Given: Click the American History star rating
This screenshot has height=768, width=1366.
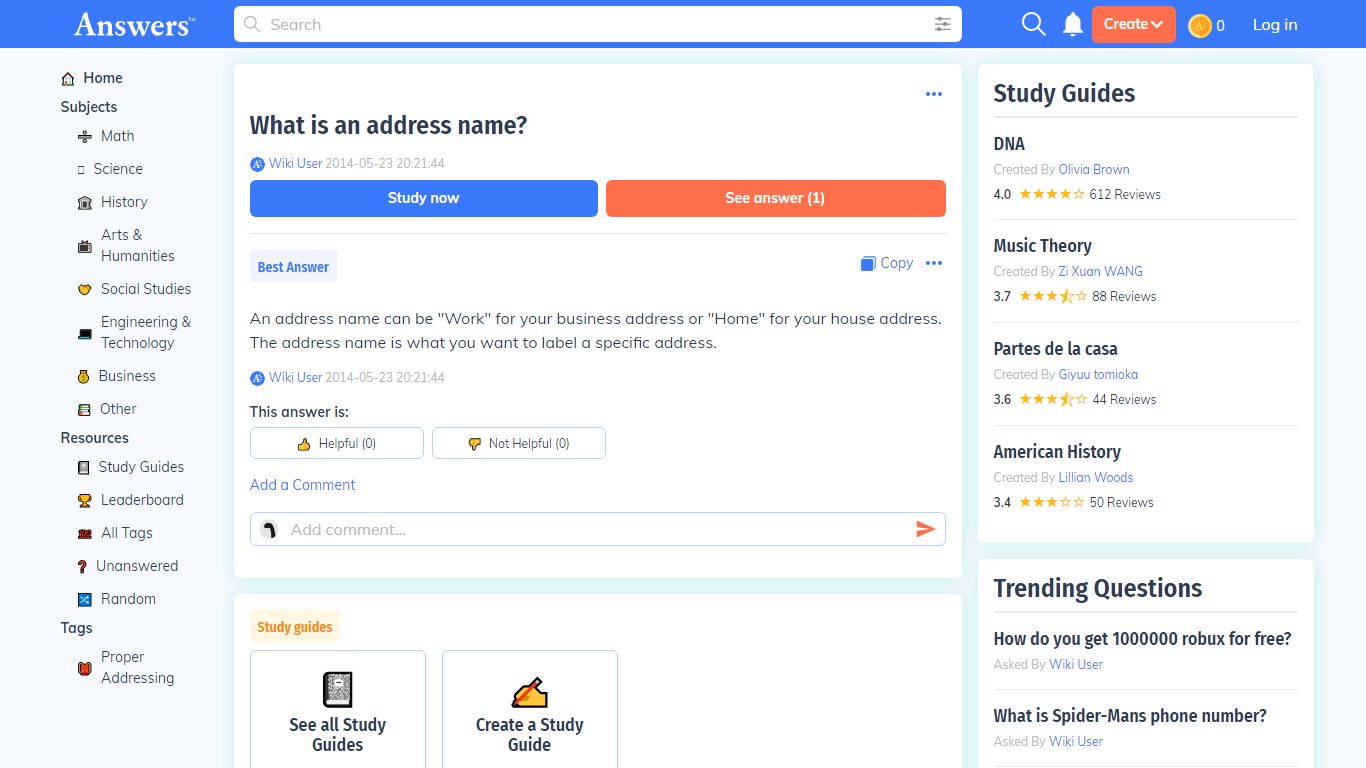Looking at the screenshot, I should pyautogui.click(x=1051, y=502).
